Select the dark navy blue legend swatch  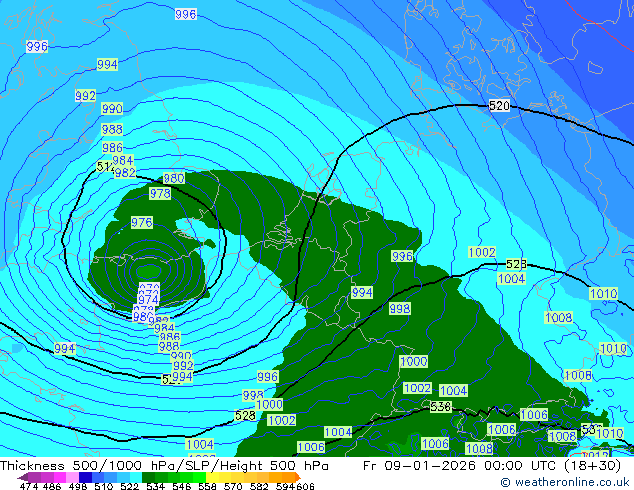click(x=85, y=477)
